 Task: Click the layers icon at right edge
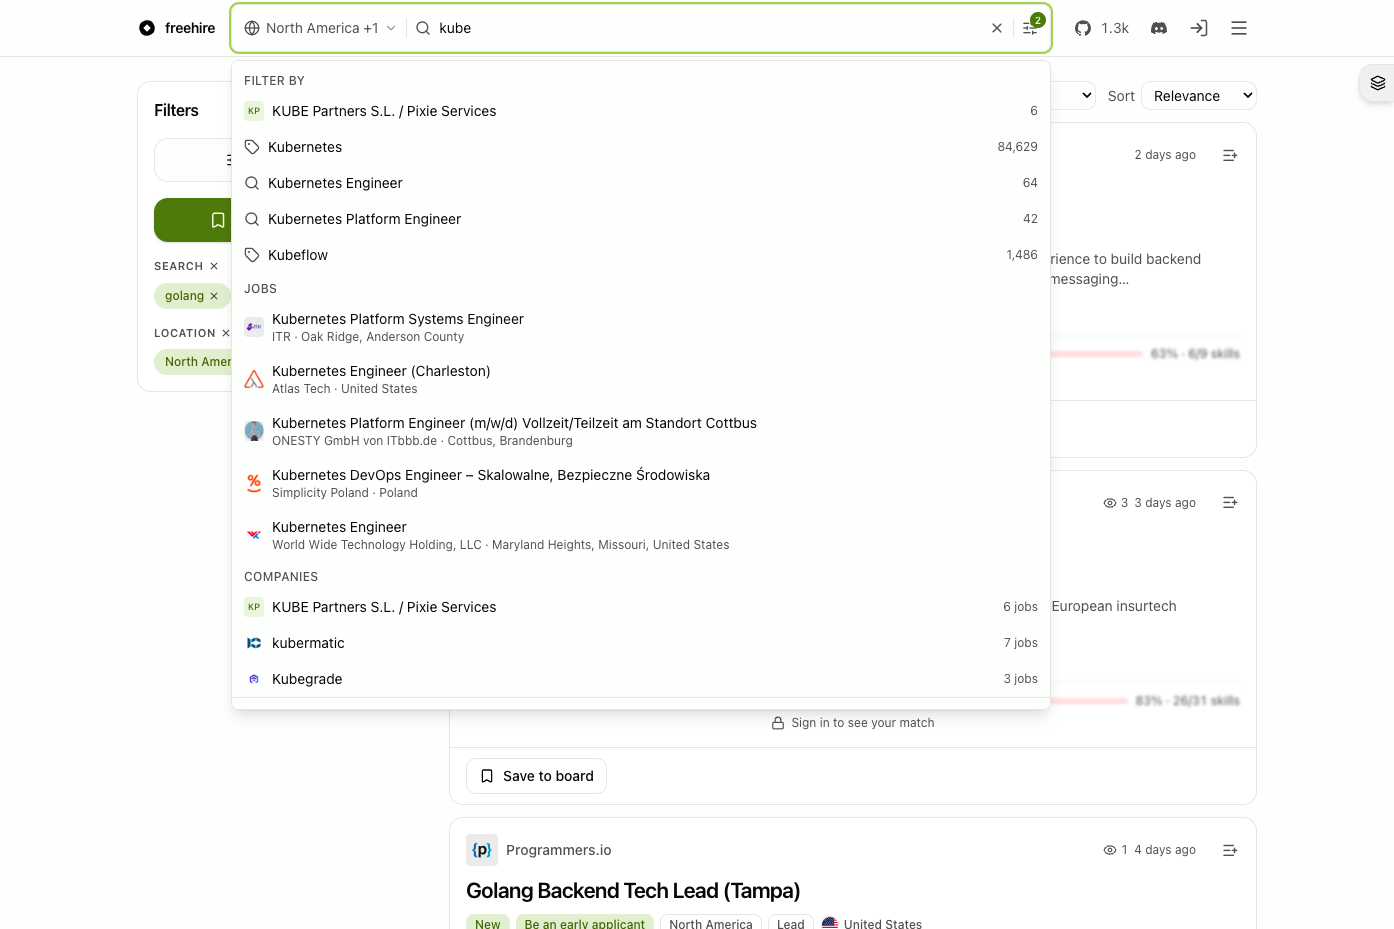pos(1378,83)
